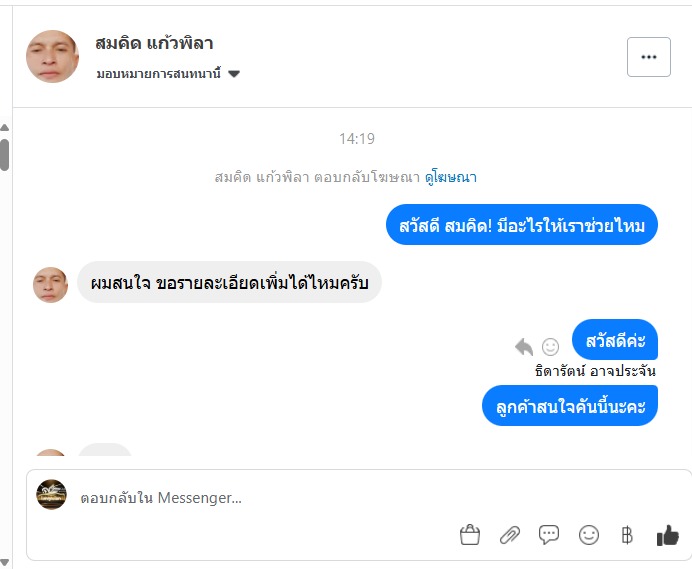
Task: Click the contact name สมคิด แก้วพิลา
Action: 154,44
